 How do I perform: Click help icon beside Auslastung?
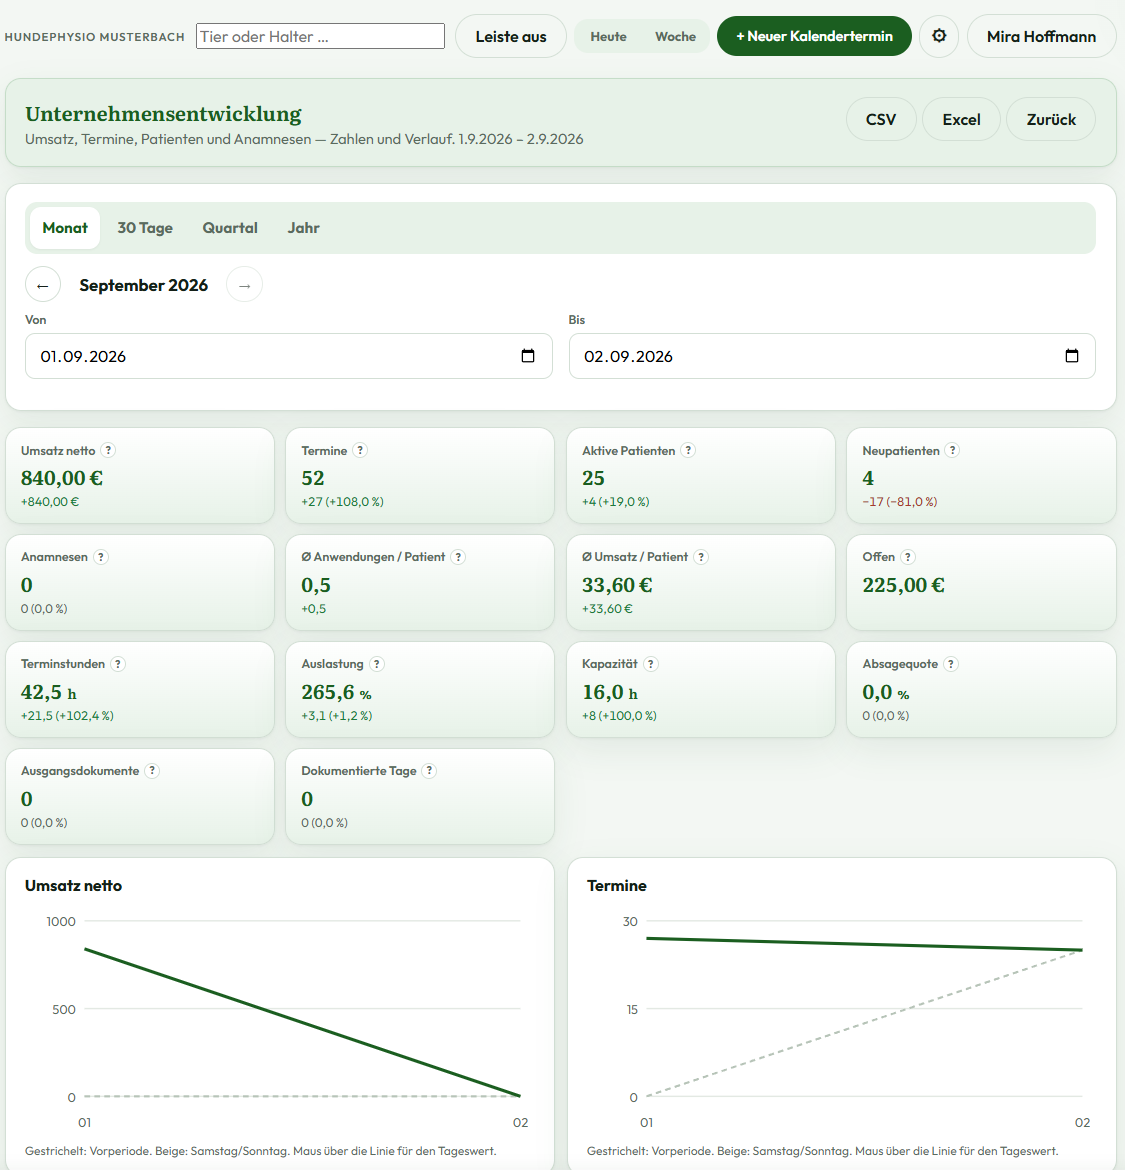[377, 663]
